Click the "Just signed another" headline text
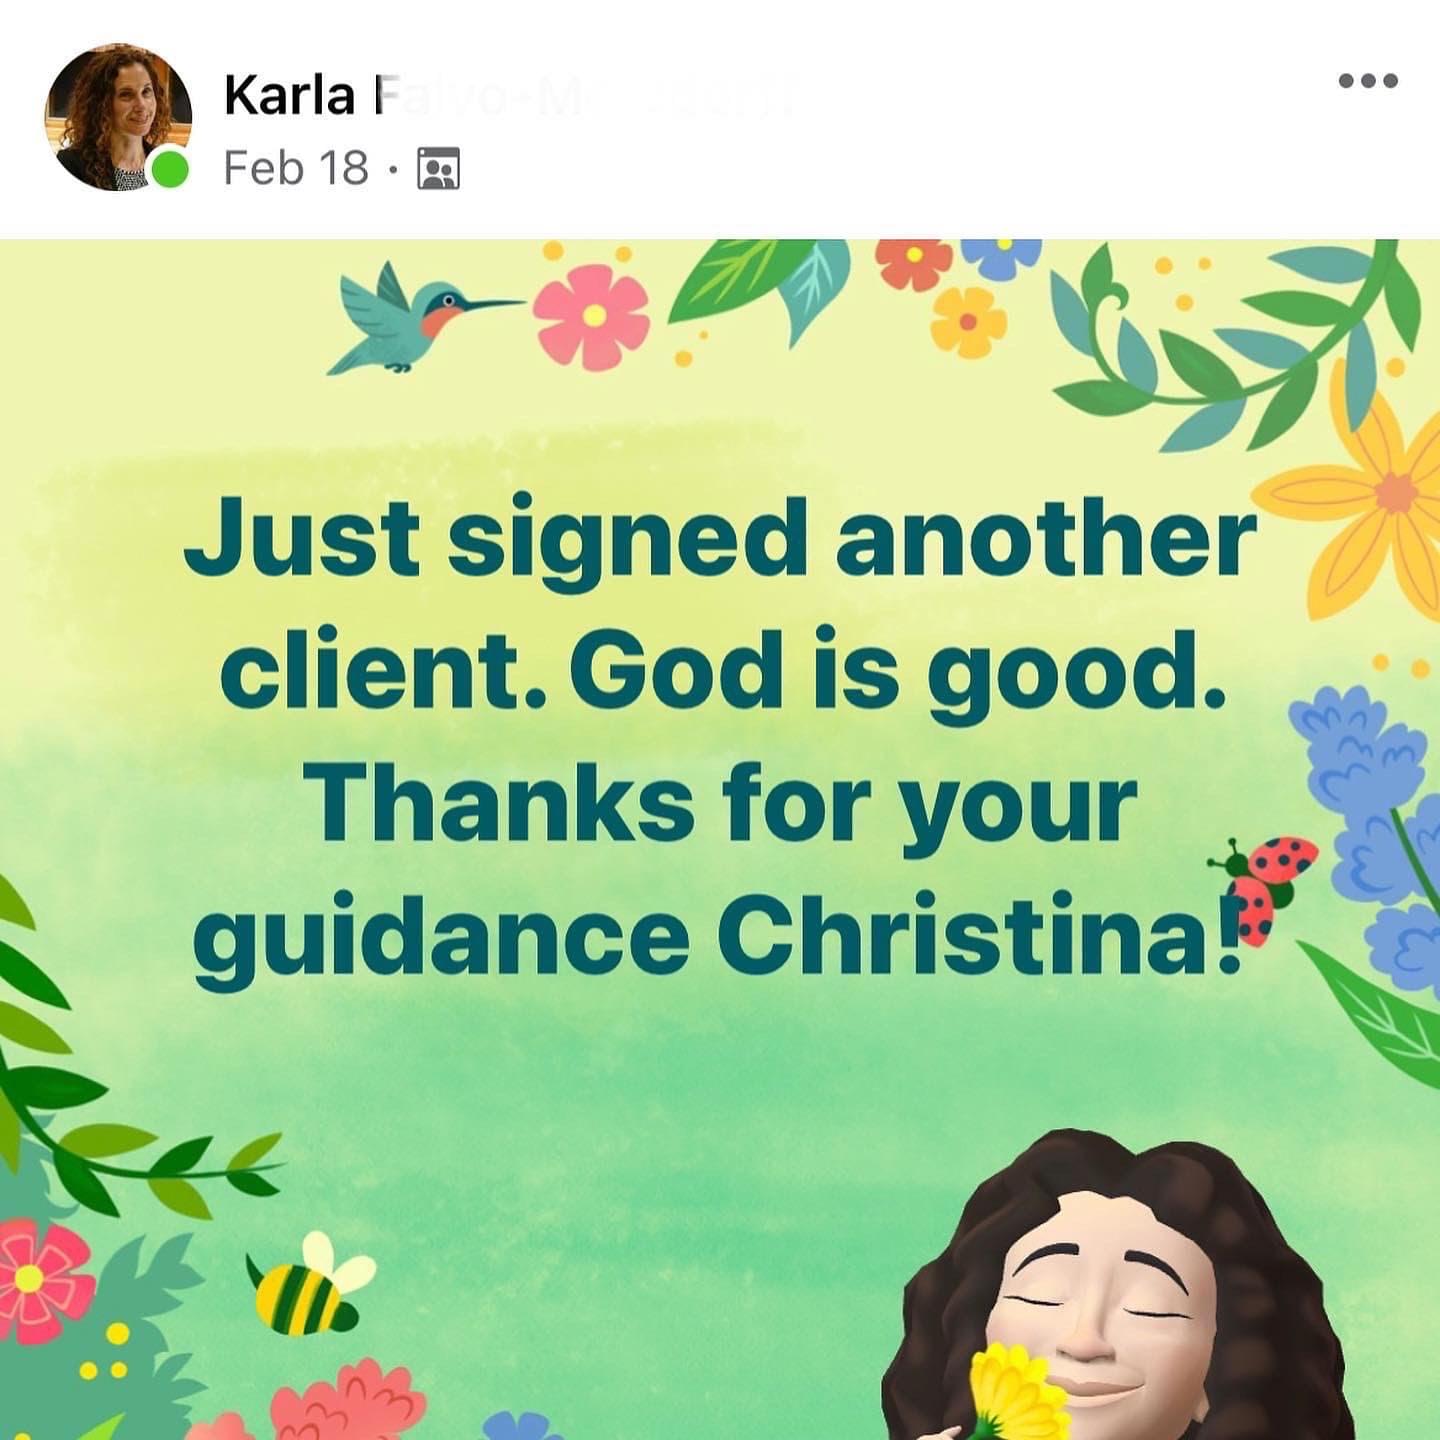The width and height of the screenshot is (1440, 1440). tap(720, 540)
